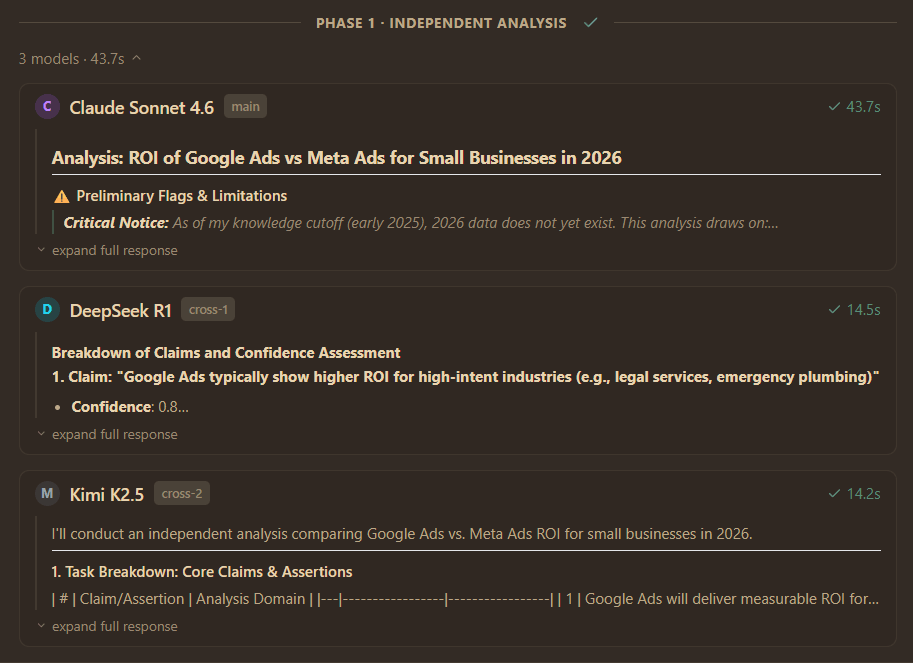
Task: Open Claude's expand full response link
Action: (113, 250)
